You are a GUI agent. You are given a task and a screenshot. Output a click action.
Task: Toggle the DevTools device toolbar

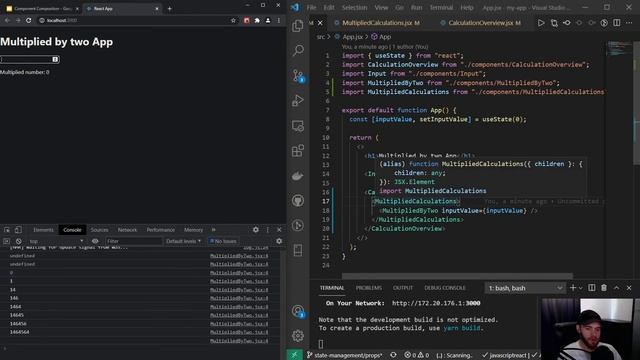(18, 230)
